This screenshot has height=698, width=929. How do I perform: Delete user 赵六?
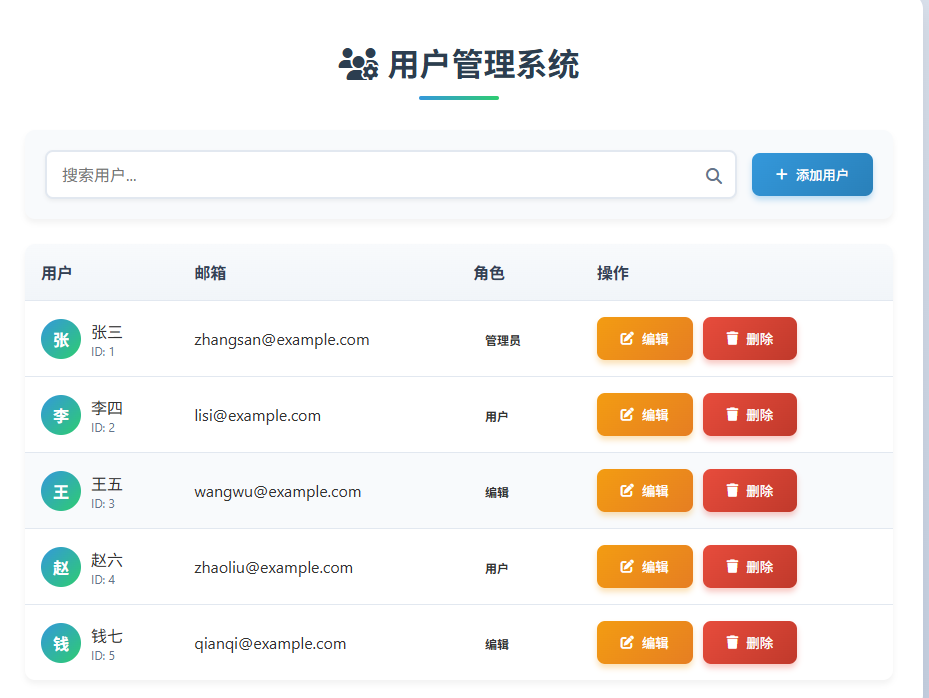pyautogui.click(x=749, y=566)
